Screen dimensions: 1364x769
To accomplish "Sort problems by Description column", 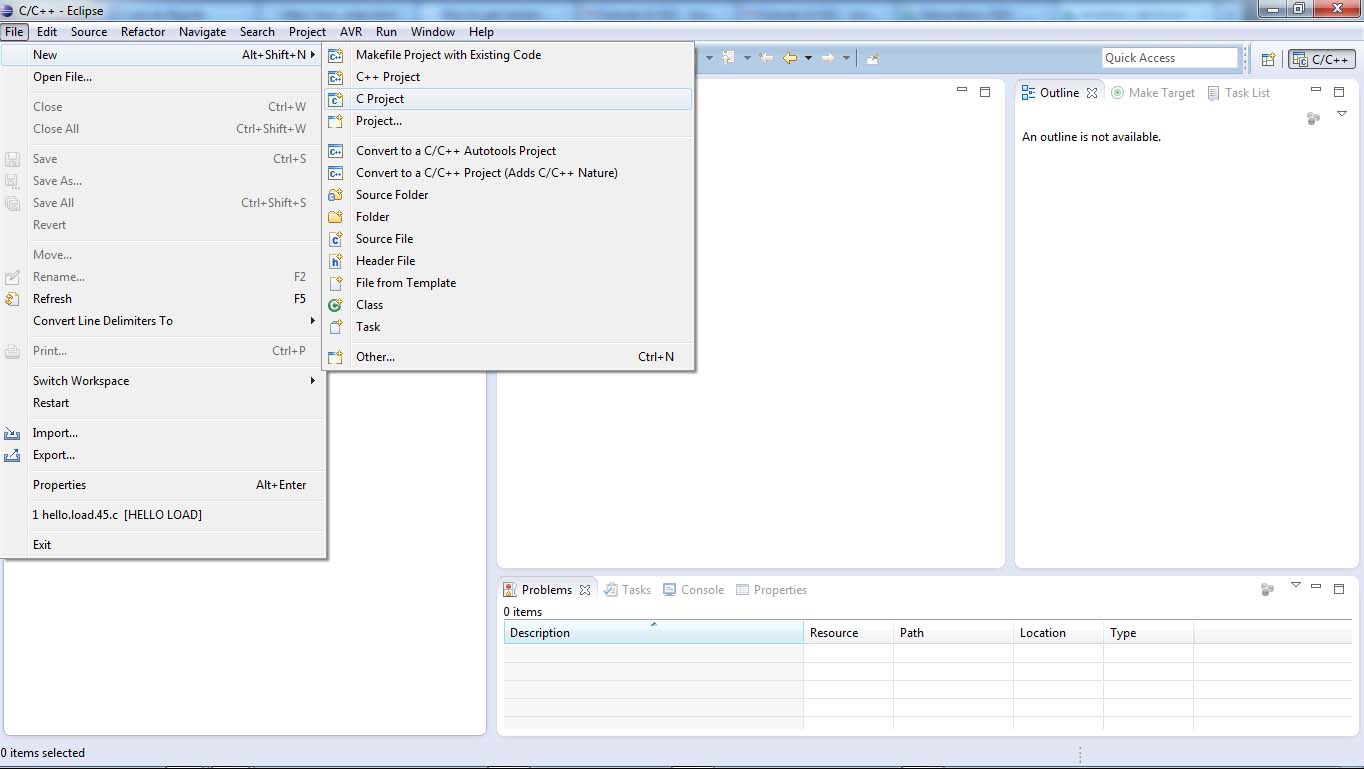I will [x=653, y=633].
